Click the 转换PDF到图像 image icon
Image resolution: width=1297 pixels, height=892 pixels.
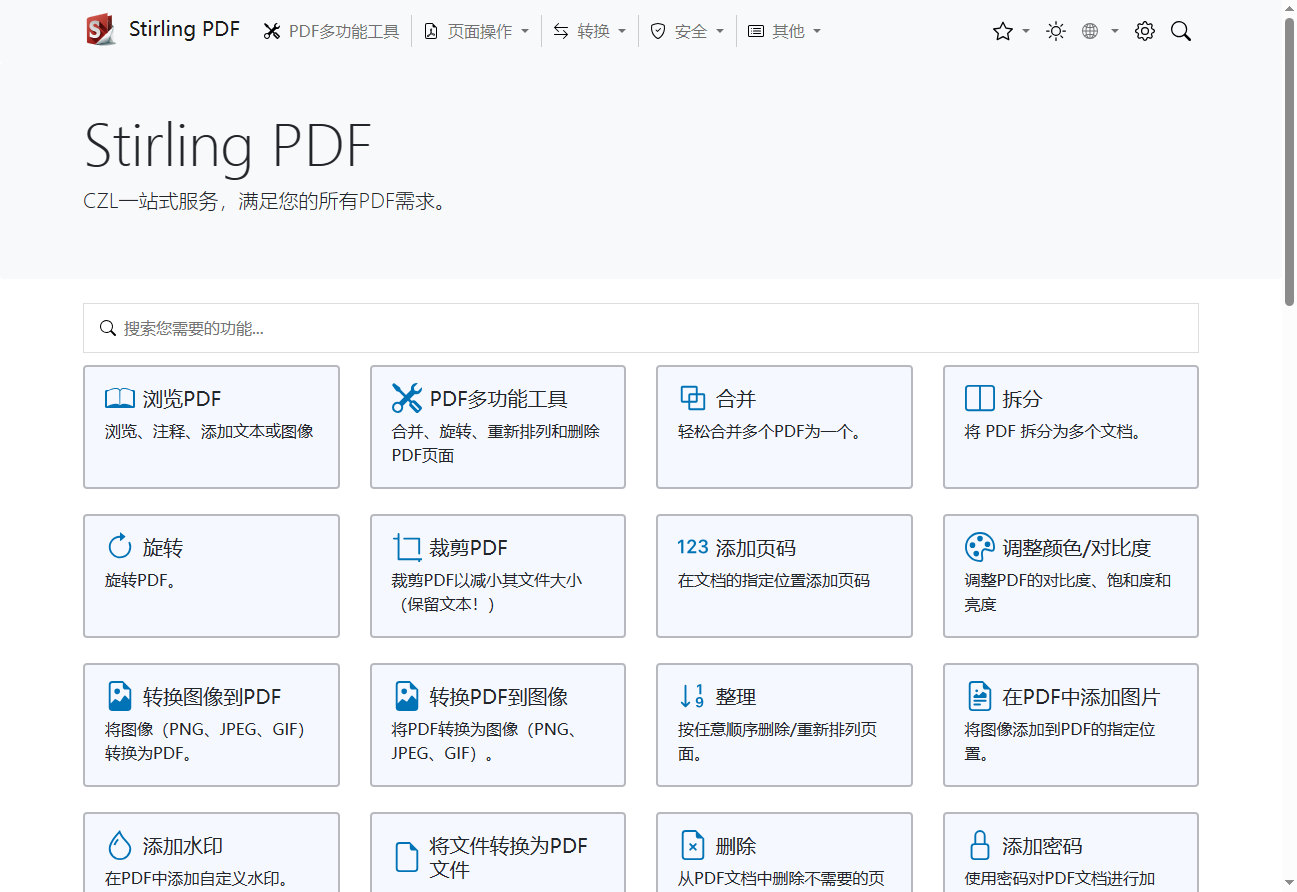[407, 696]
